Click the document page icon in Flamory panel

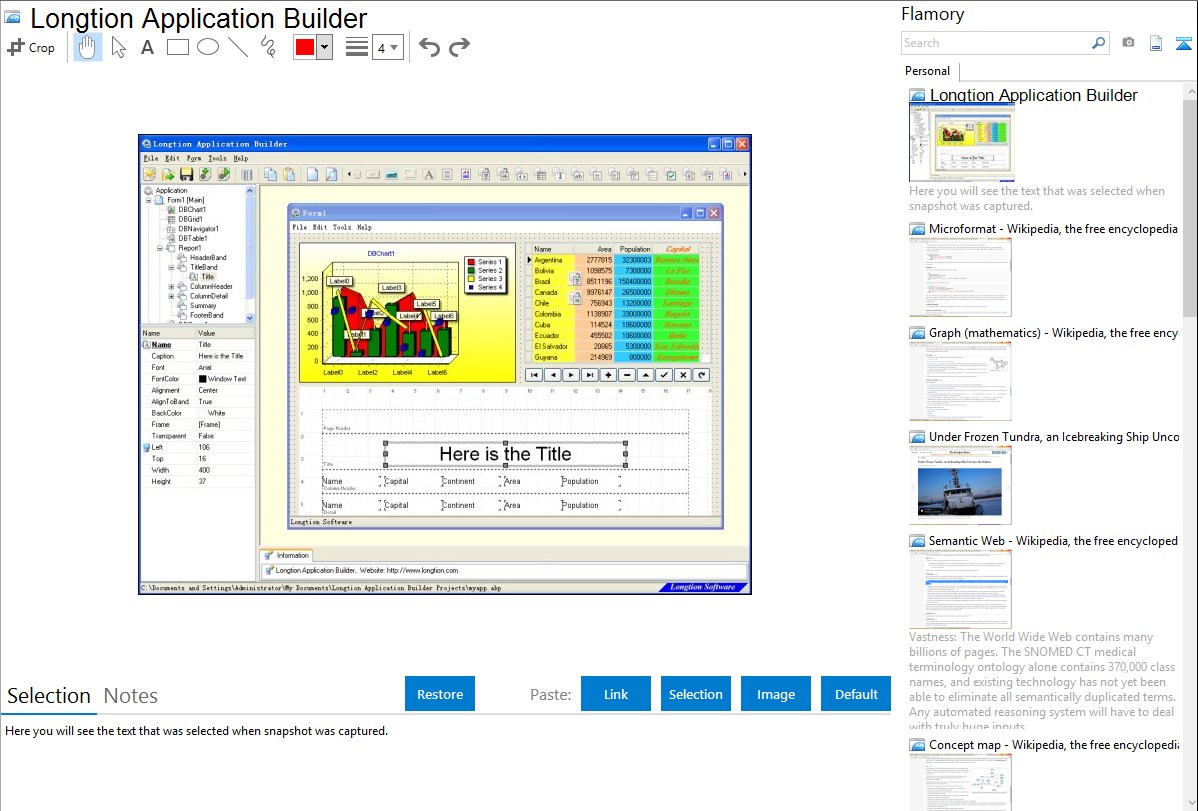[1156, 43]
